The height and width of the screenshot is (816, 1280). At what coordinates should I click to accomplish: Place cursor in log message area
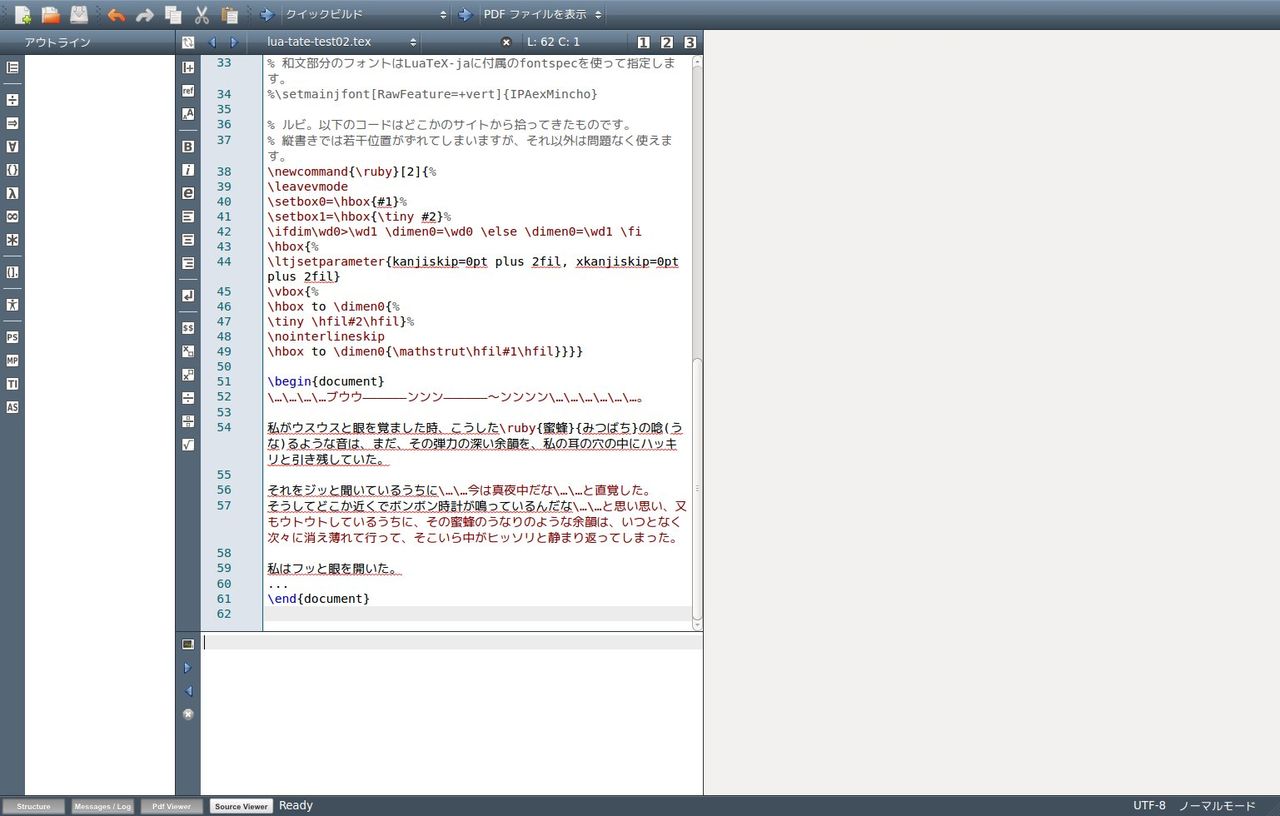[x=452, y=715]
